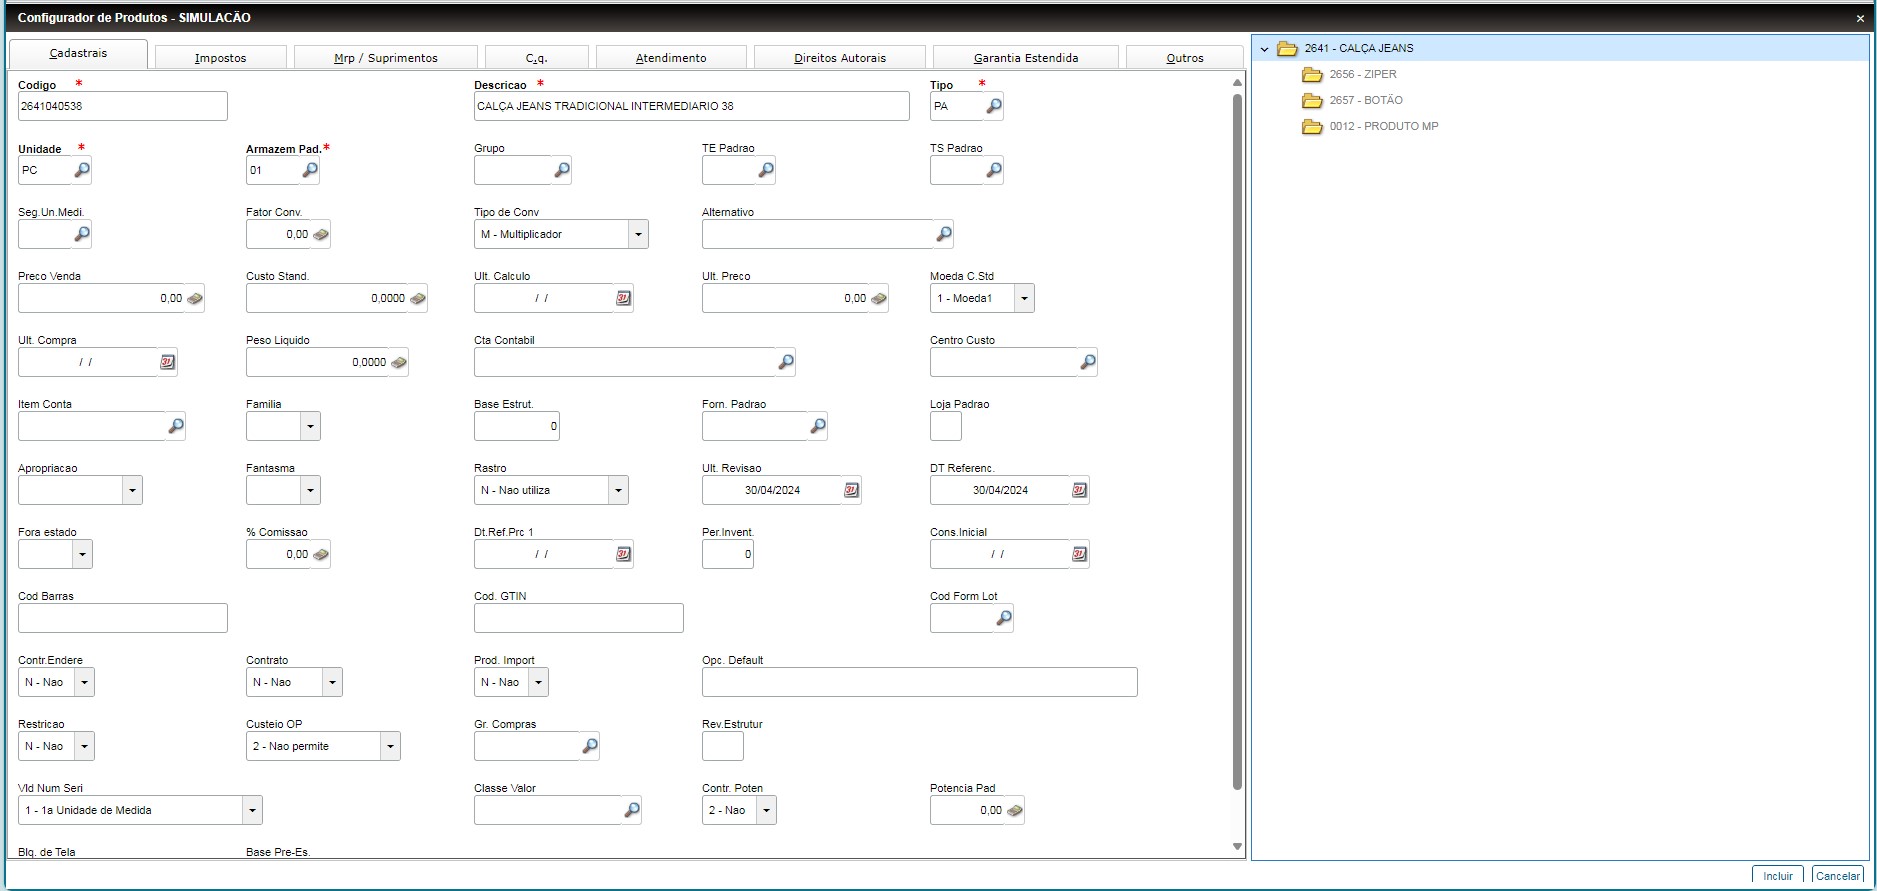1877x891 pixels.
Task: Select 2657 - BOTÃO in the tree
Action: 1365,101
